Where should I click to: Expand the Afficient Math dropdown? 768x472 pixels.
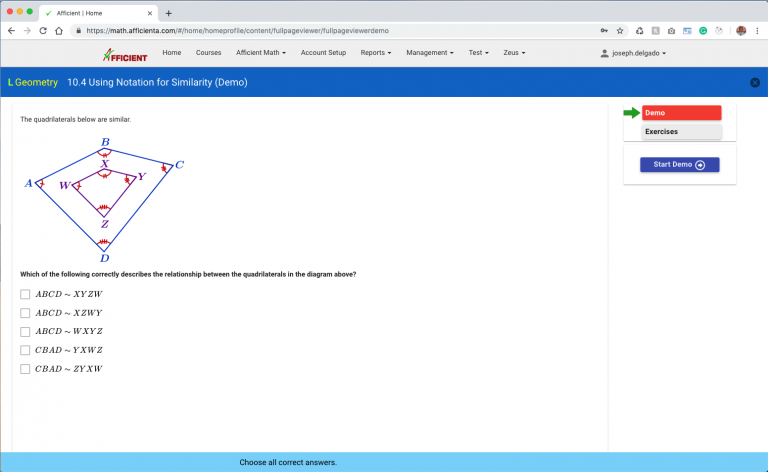(x=261, y=52)
